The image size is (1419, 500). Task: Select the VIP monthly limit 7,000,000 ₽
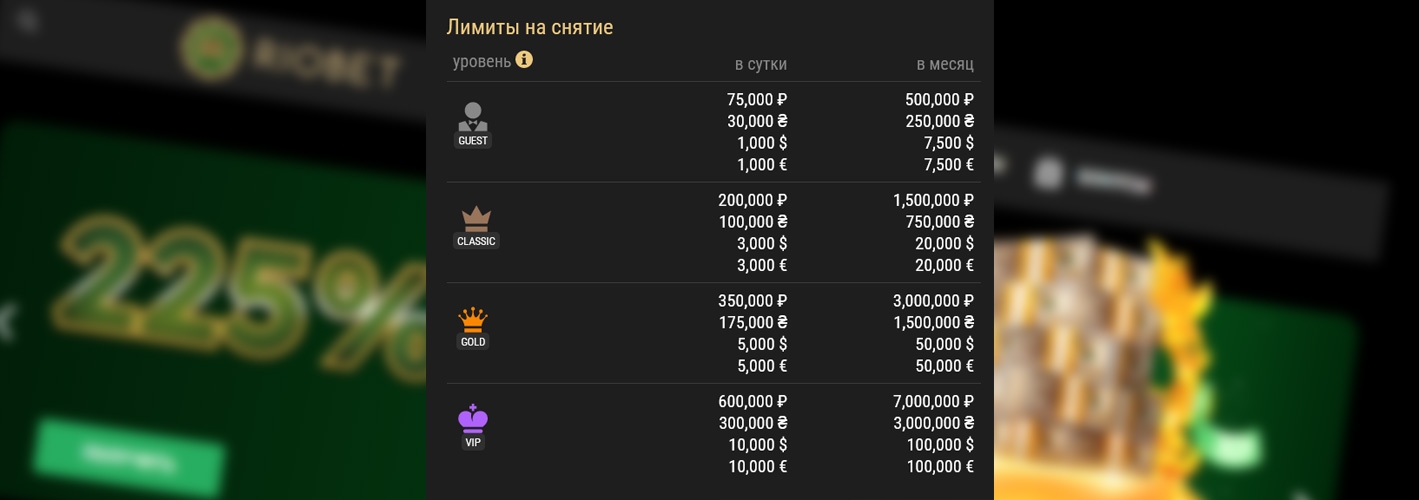pos(933,401)
